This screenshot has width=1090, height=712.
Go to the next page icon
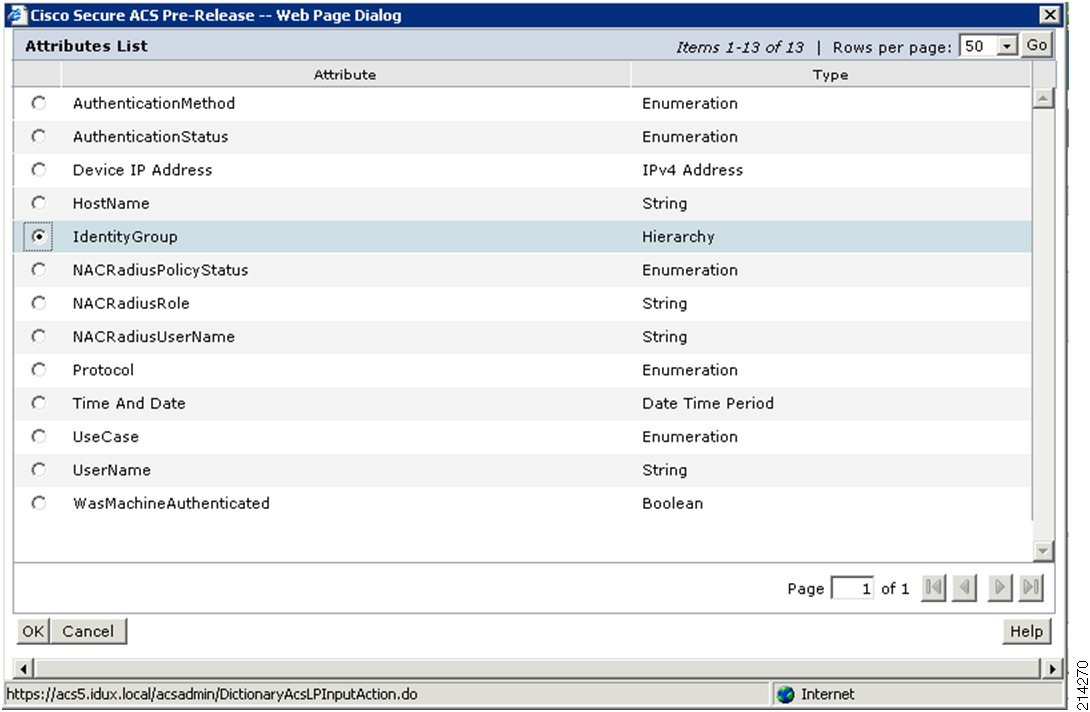pos(1000,588)
